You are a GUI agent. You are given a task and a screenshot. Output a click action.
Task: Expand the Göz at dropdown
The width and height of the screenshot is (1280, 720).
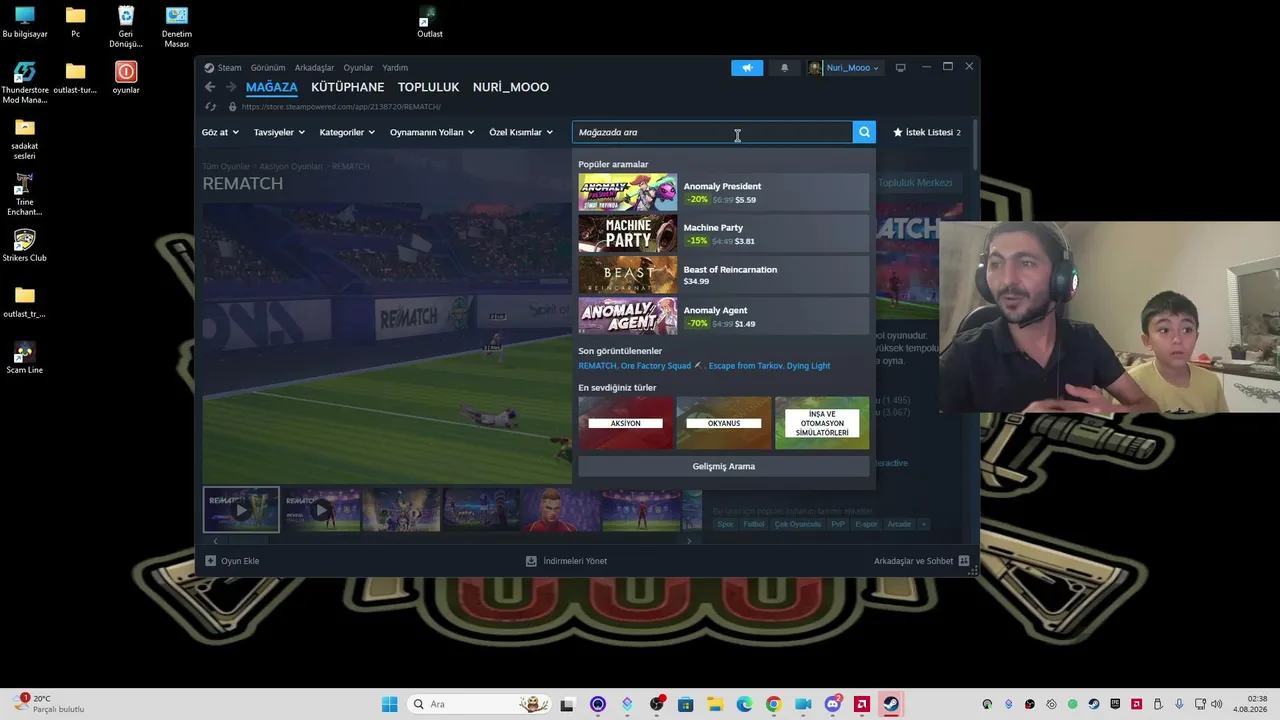(220, 132)
